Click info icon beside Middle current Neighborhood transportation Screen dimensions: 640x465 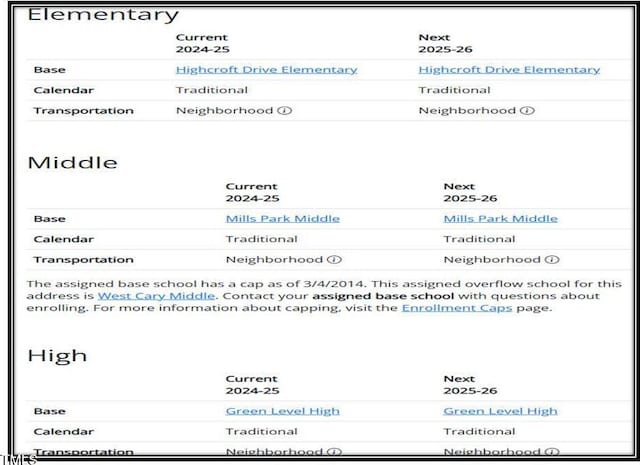tap(334, 260)
